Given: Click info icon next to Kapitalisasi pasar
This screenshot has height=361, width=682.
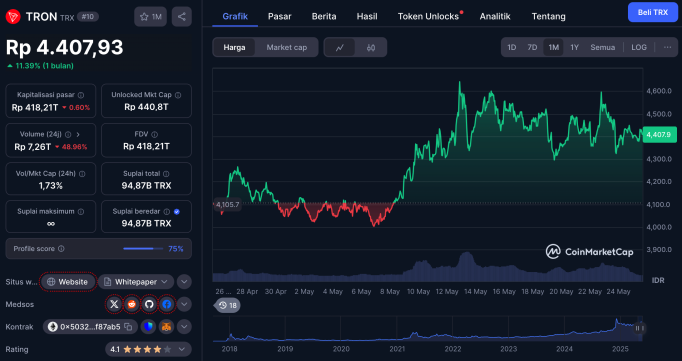Looking at the screenshot, I should [x=81, y=95].
